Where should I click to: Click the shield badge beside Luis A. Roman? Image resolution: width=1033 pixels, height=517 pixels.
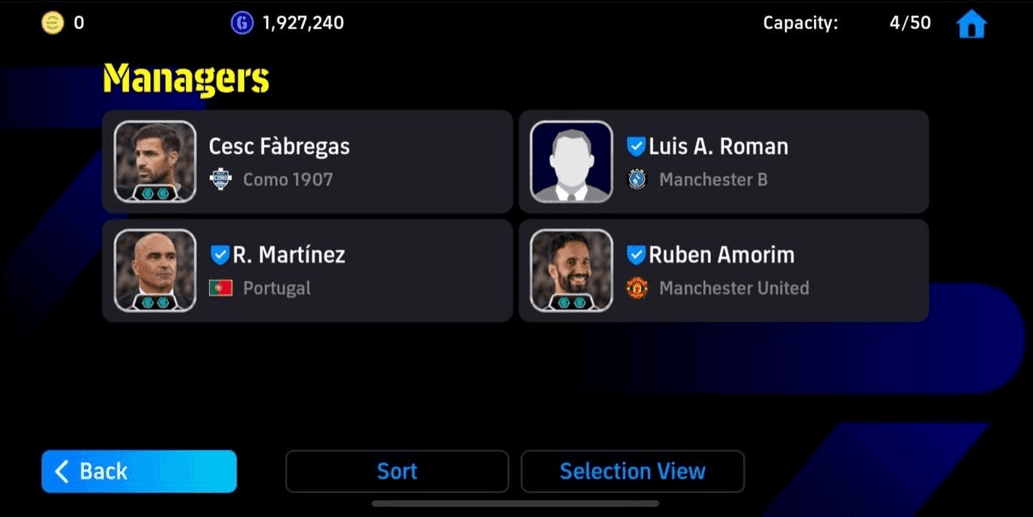[x=636, y=146]
